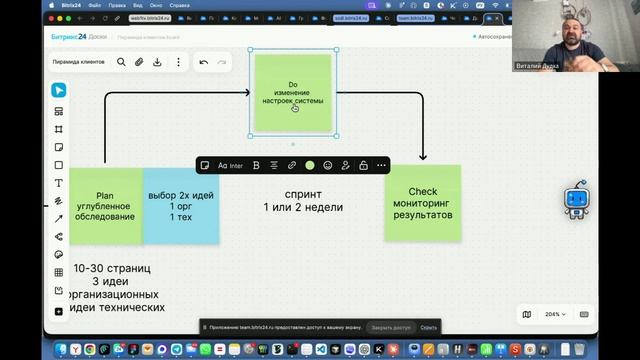Open Finder from the dock
Viewport: 640px width, 360px height.
pyautogui.click(x=61, y=349)
